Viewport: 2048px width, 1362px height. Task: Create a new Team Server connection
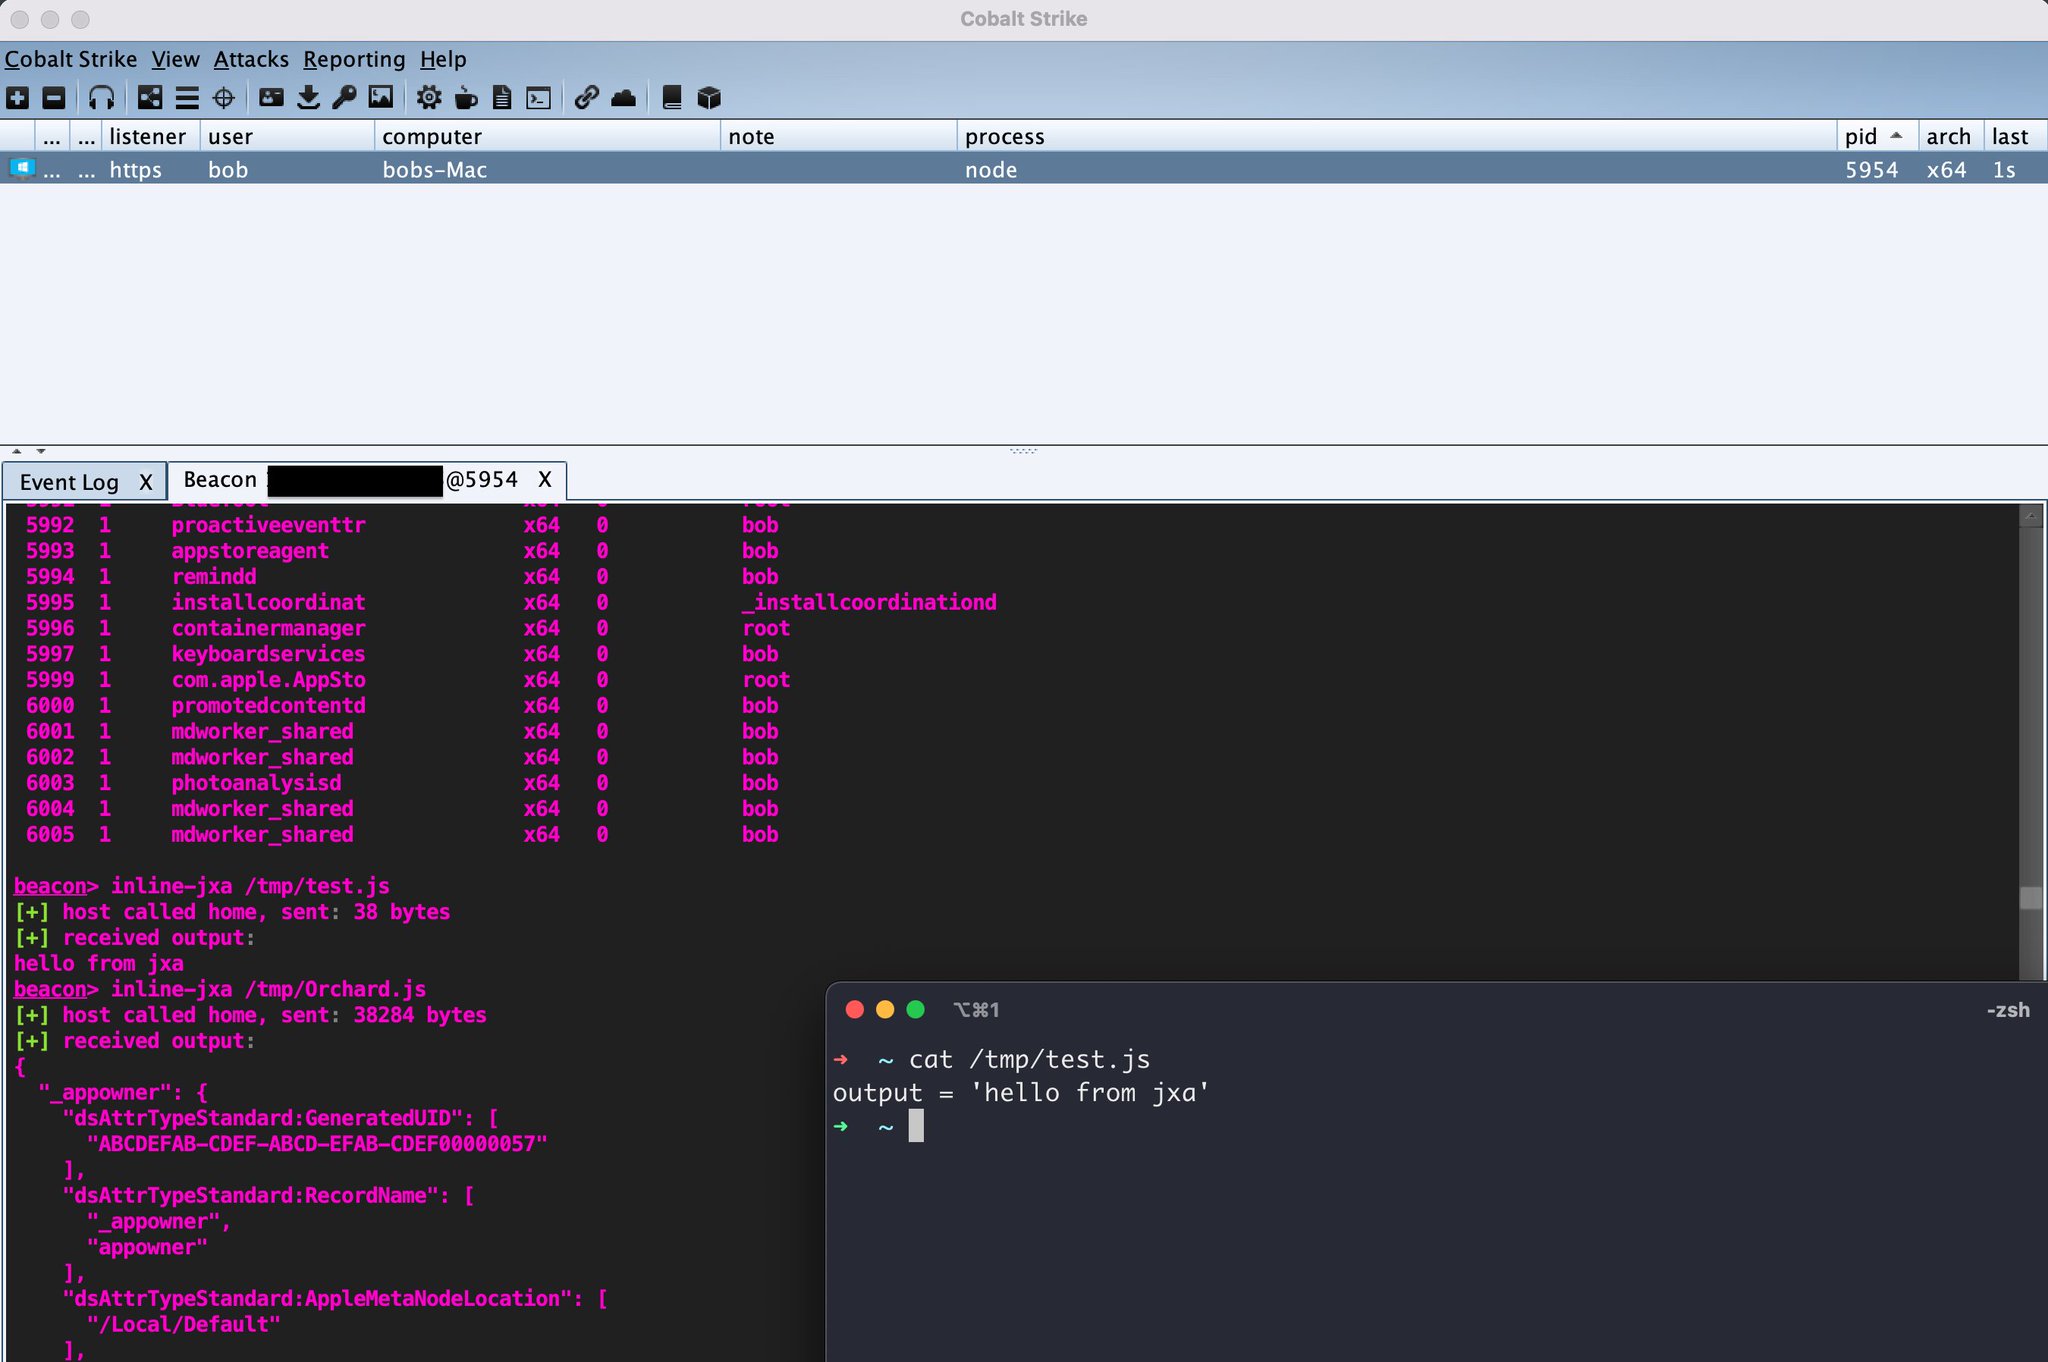click(18, 97)
